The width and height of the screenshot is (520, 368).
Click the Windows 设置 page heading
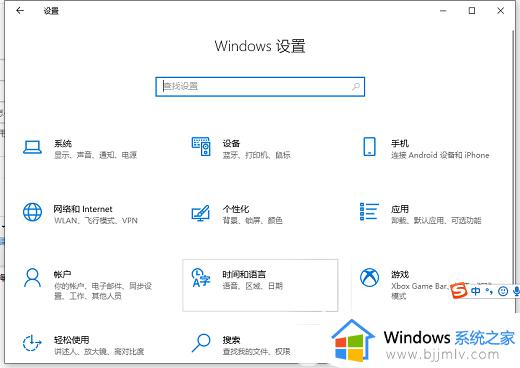click(260, 46)
